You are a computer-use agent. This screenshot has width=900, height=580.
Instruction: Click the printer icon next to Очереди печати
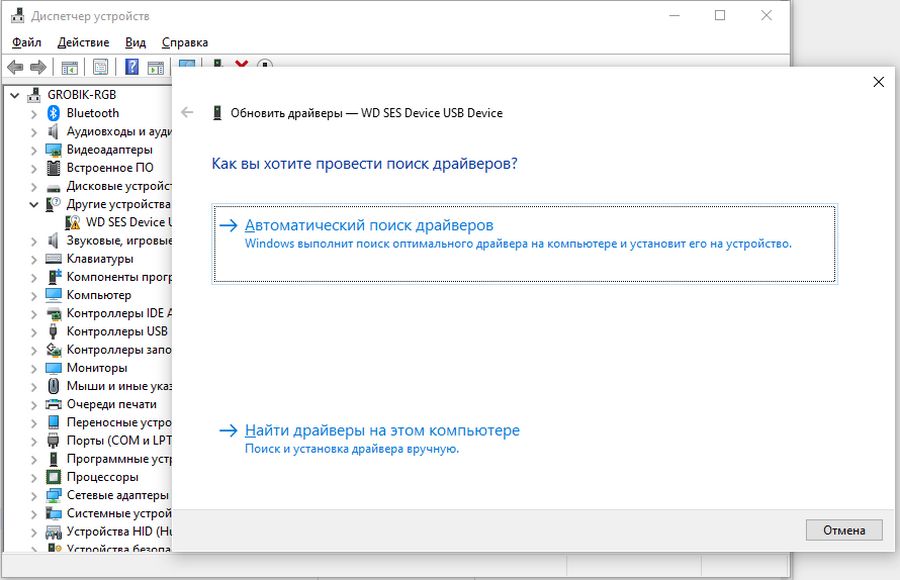point(55,404)
